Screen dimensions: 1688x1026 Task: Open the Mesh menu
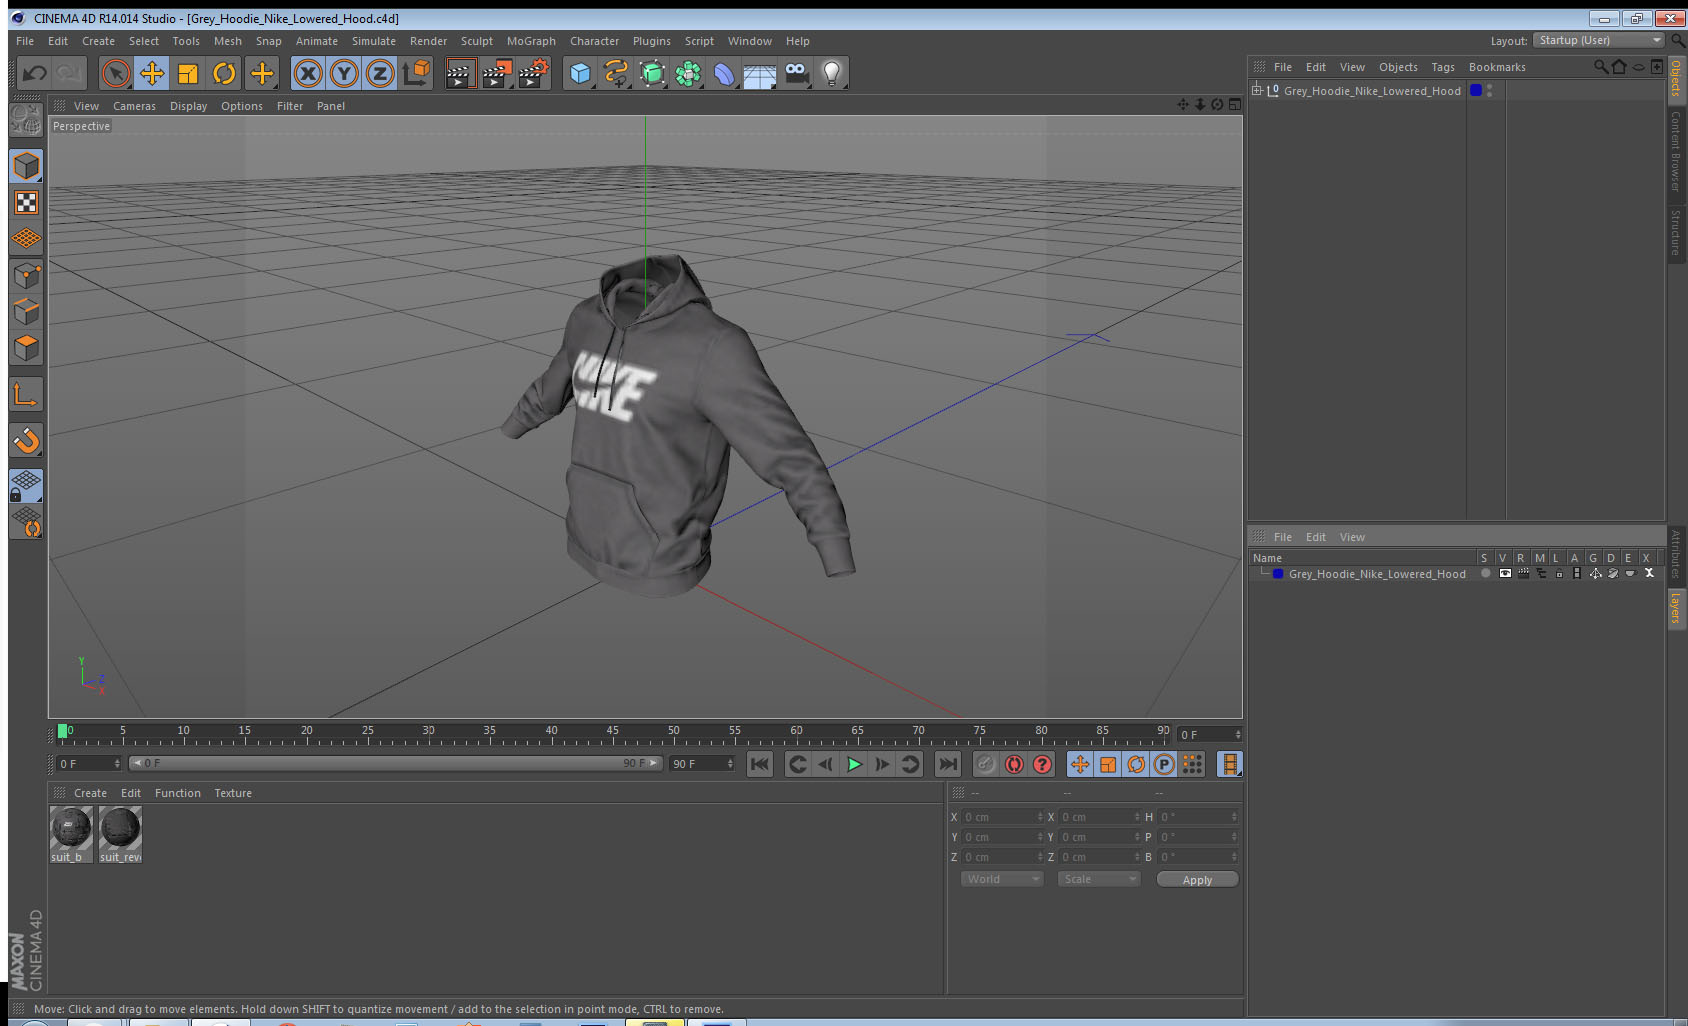227,41
